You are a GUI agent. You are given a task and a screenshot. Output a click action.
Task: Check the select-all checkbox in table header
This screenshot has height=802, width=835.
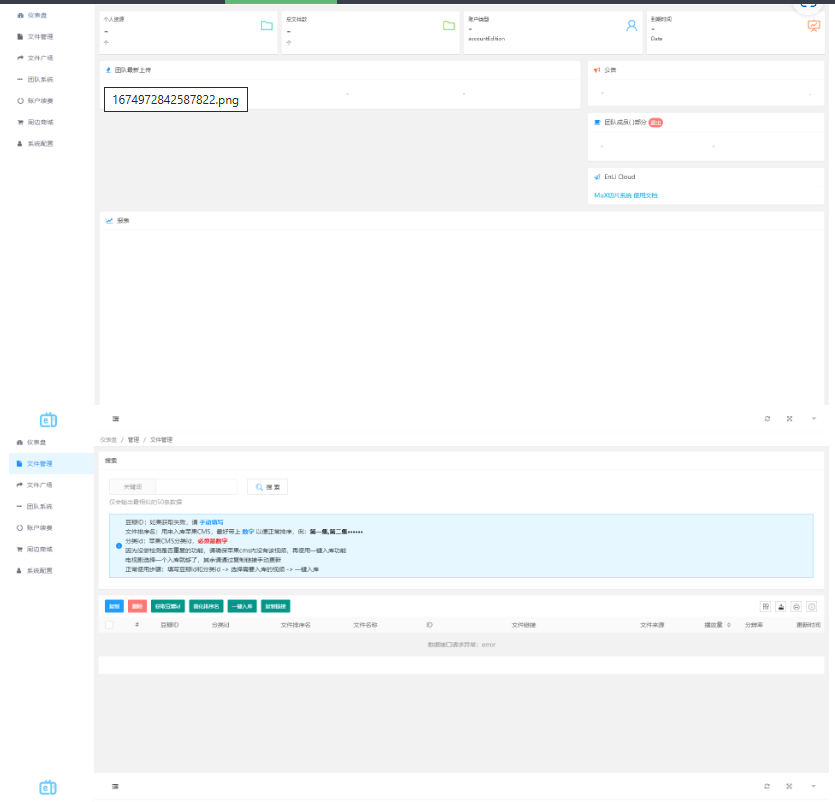(109, 625)
